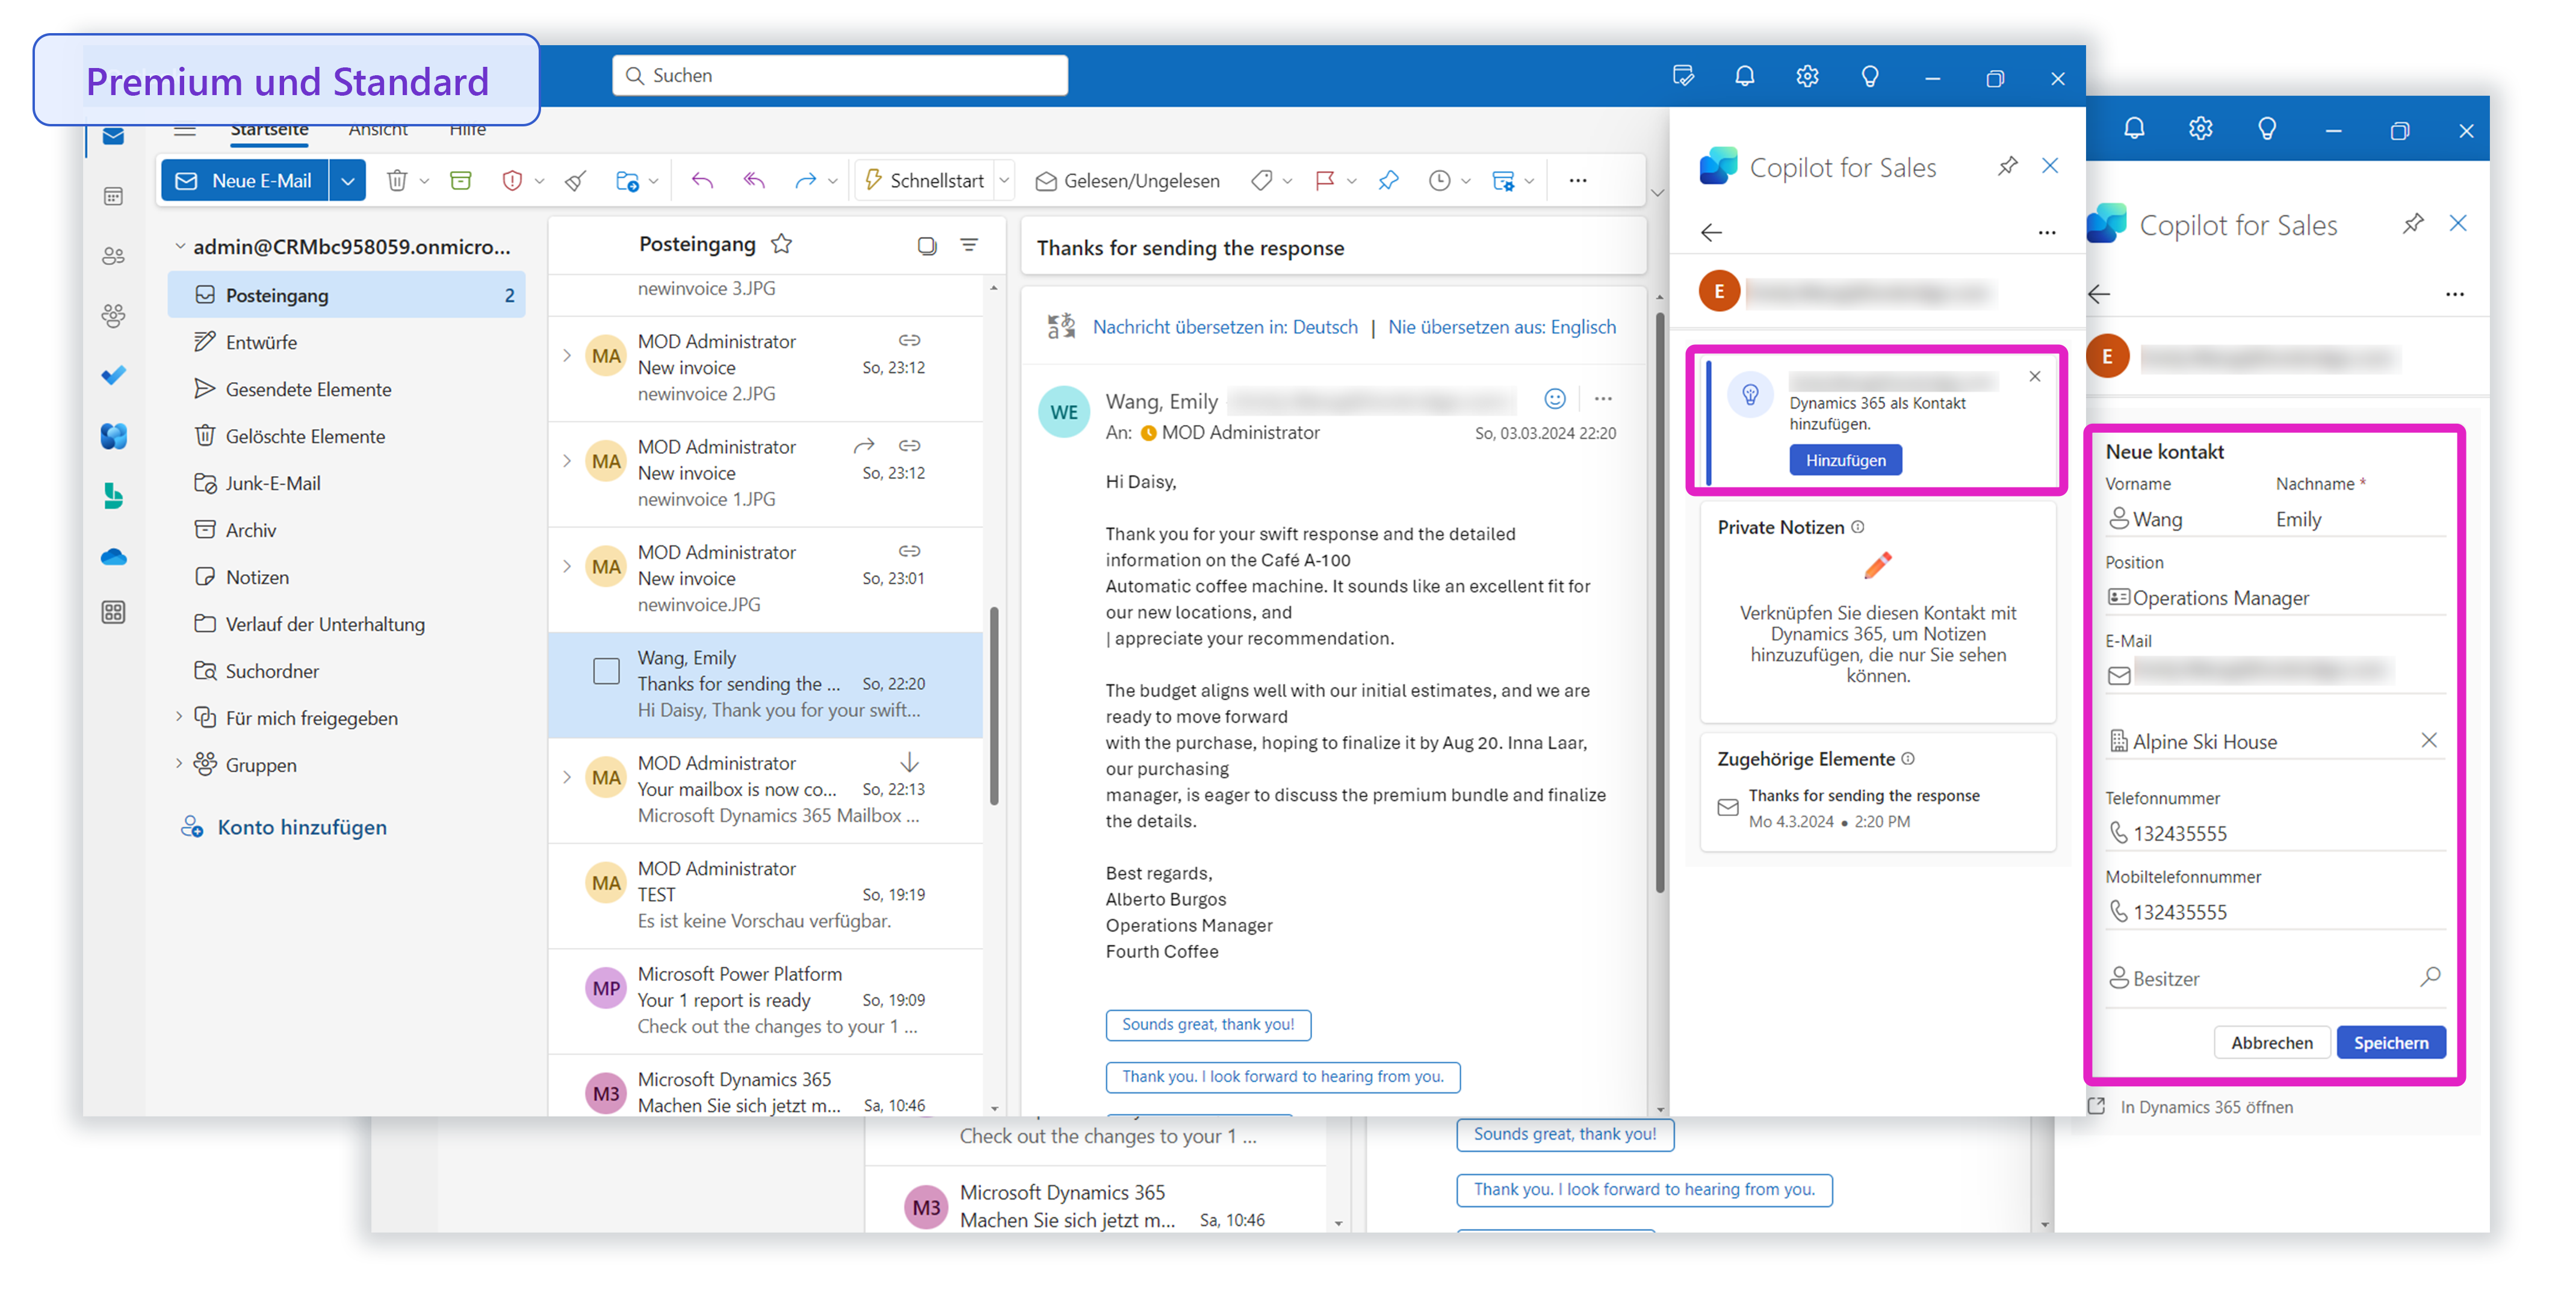The width and height of the screenshot is (2576, 1300).
Task: Open the Neue E-Mail dropdown arrow
Action: (x=347, y=181)
